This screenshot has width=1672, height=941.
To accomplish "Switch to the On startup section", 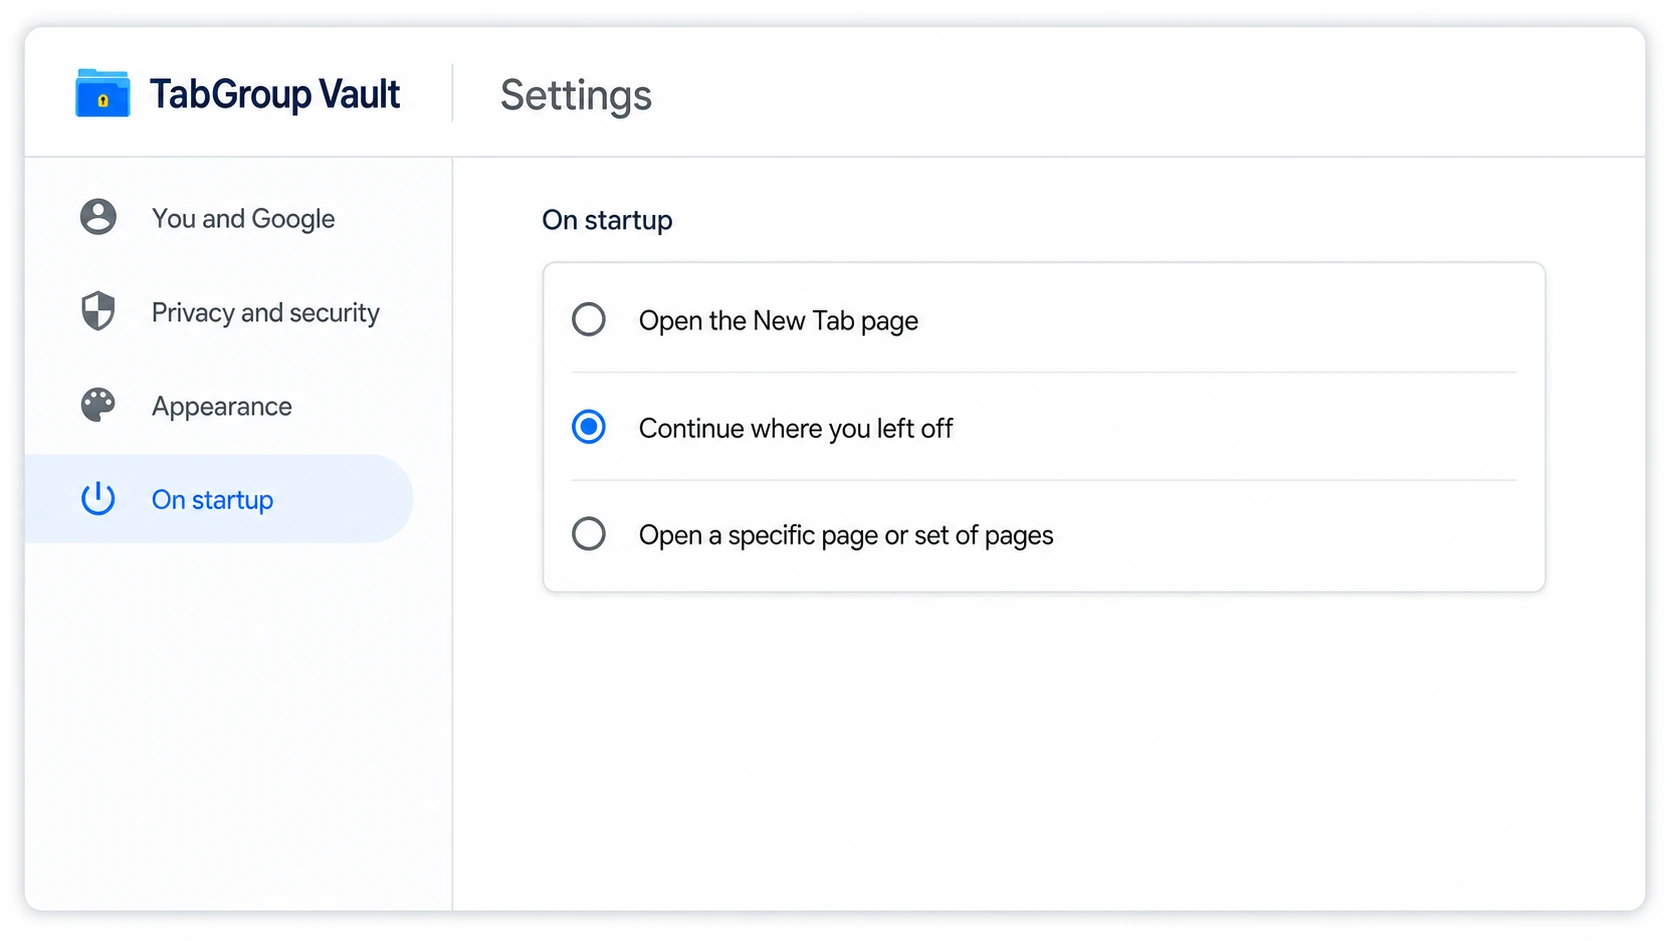I will click(x=220, y=499).
